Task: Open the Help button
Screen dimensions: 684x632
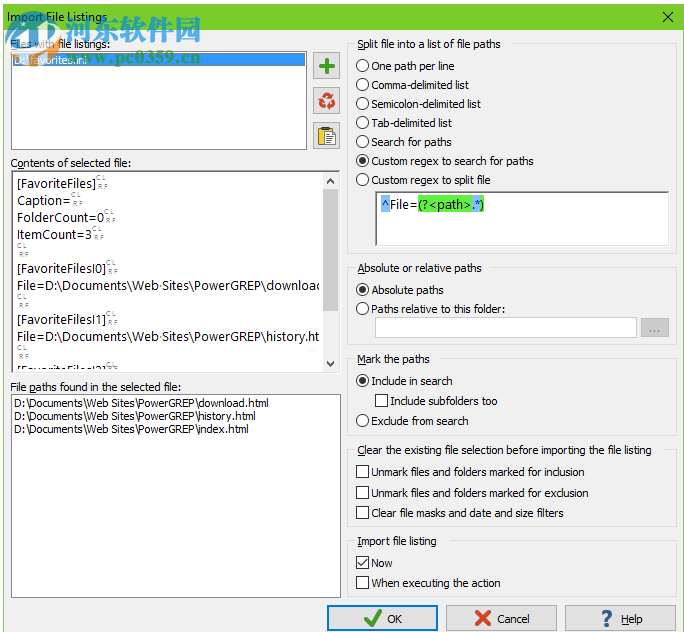Action: [620, 618]
